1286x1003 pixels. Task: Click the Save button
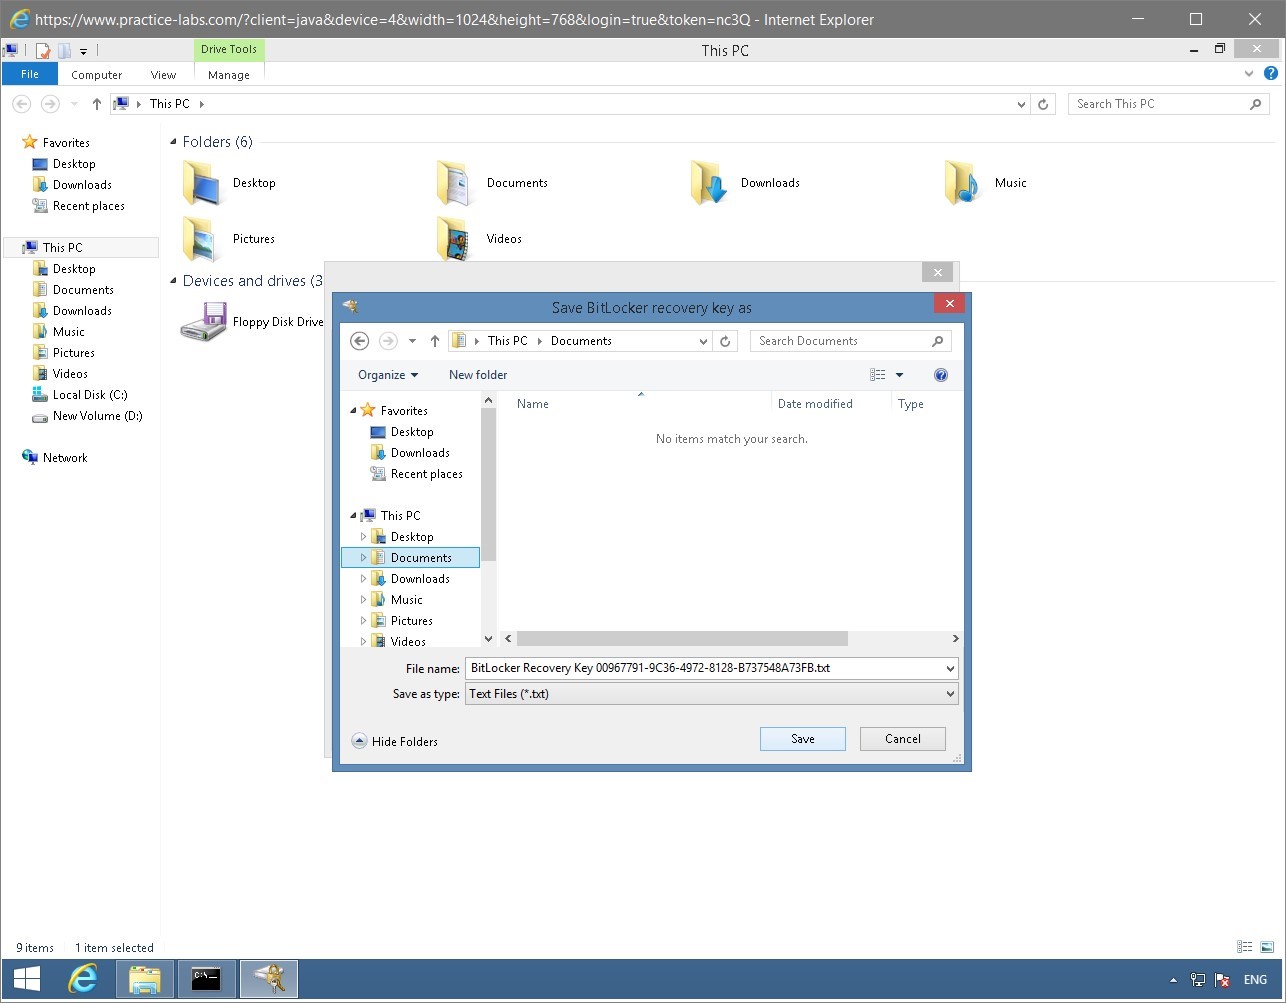(802, 738)
